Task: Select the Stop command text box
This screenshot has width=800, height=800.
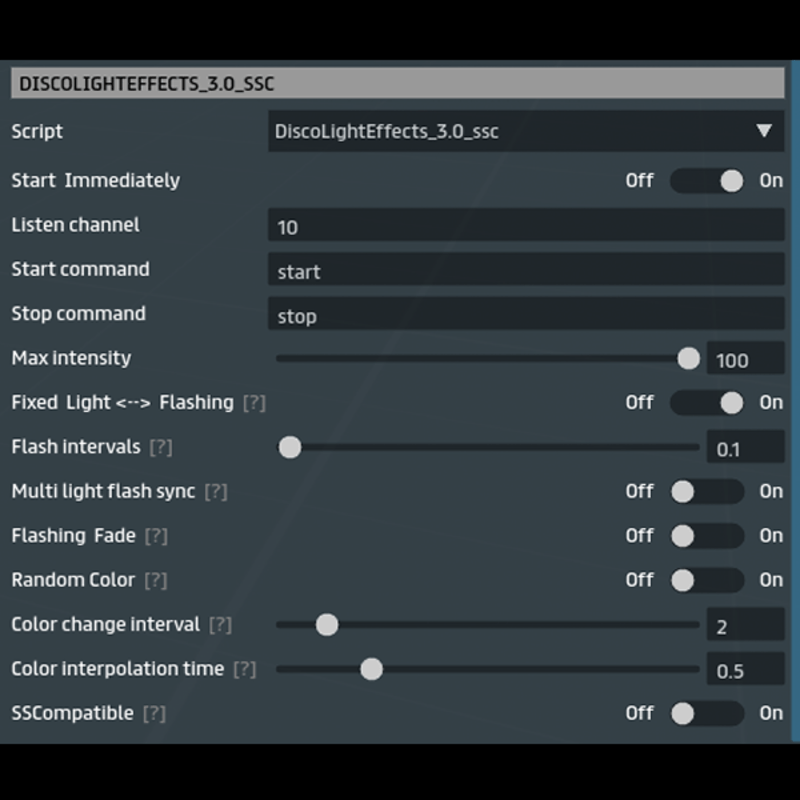Action: (x=525, y=315)
